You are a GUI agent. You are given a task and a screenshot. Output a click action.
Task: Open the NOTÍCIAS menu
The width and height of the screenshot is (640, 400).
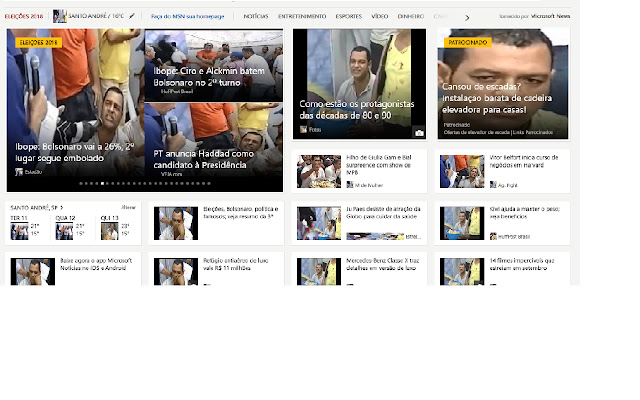tap(256, 16)
